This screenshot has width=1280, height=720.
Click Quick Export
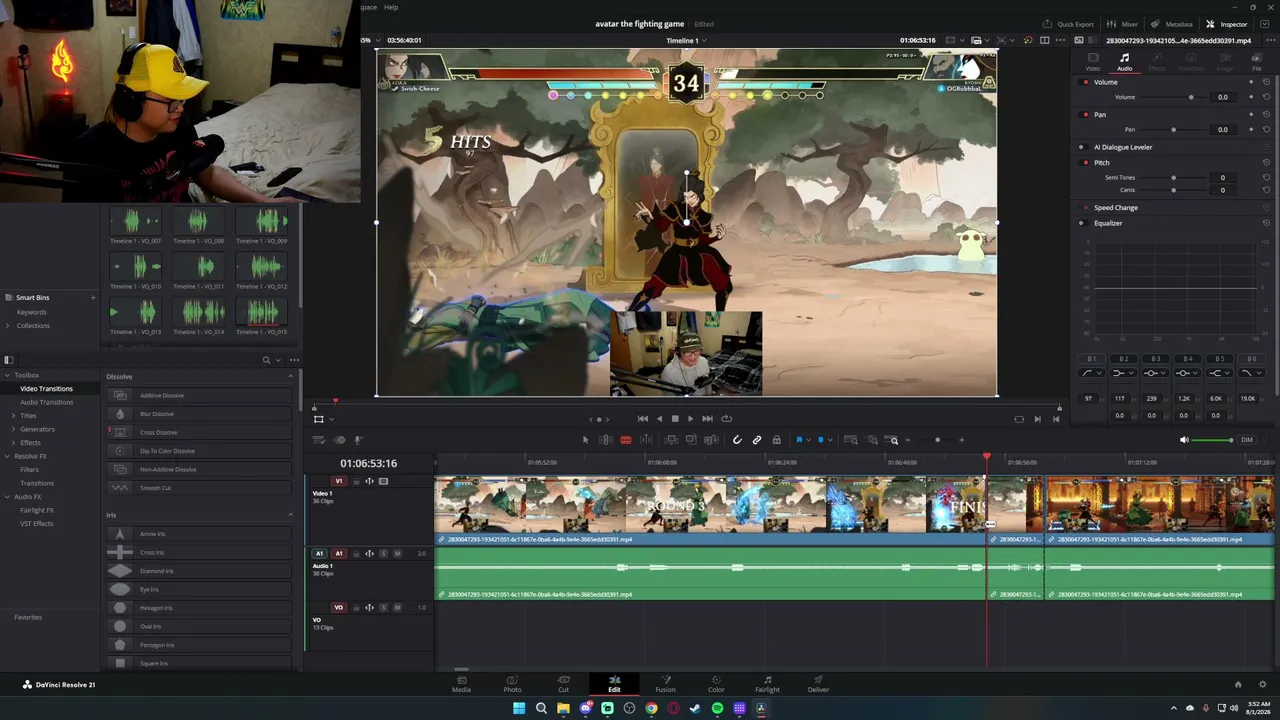[x=1068, y=24]
